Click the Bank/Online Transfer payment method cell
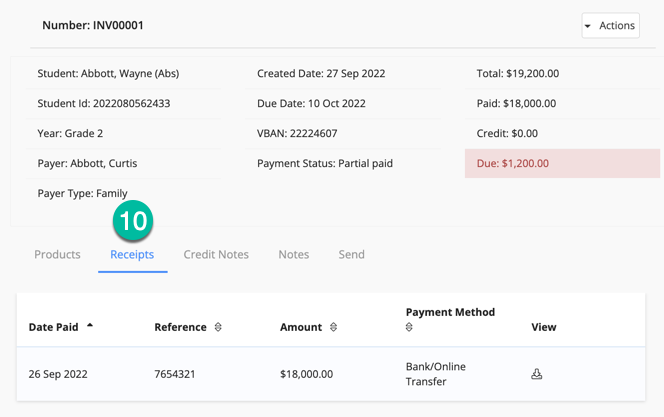Image resolution: width=664 pixels, height=417 pixels. click(436, 374)
